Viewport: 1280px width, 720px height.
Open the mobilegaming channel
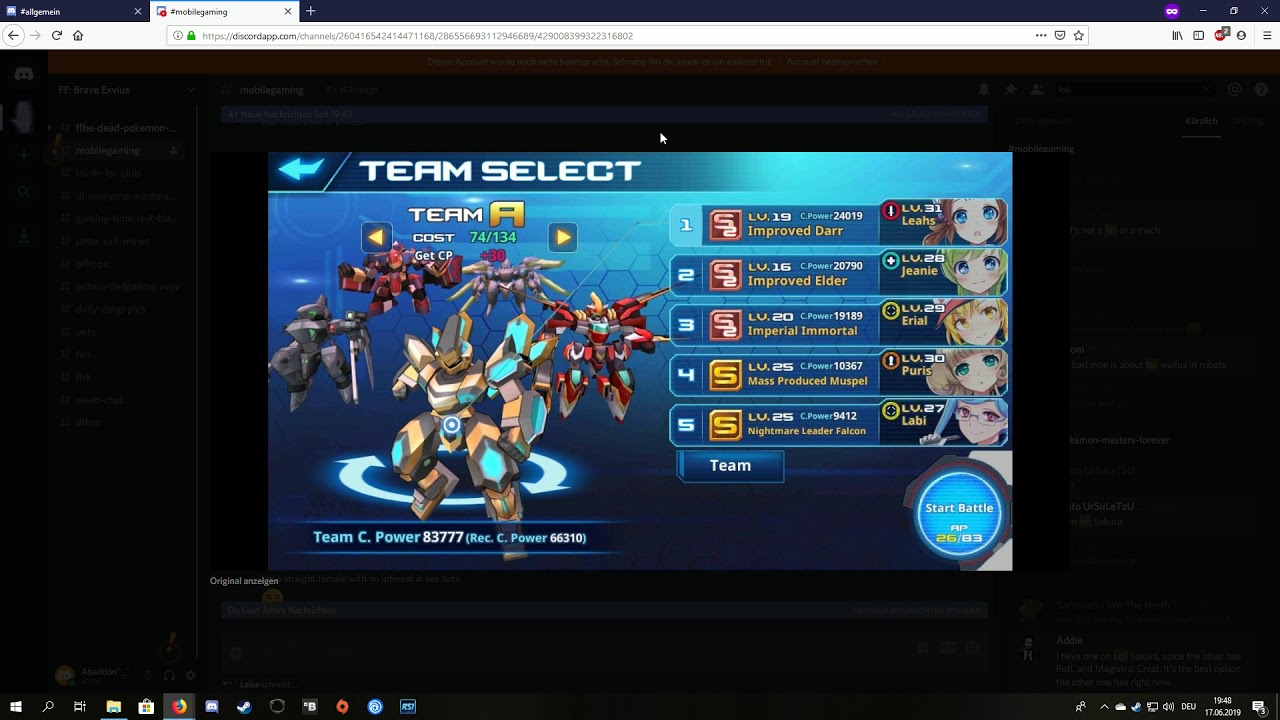click(x=121, y=150)
